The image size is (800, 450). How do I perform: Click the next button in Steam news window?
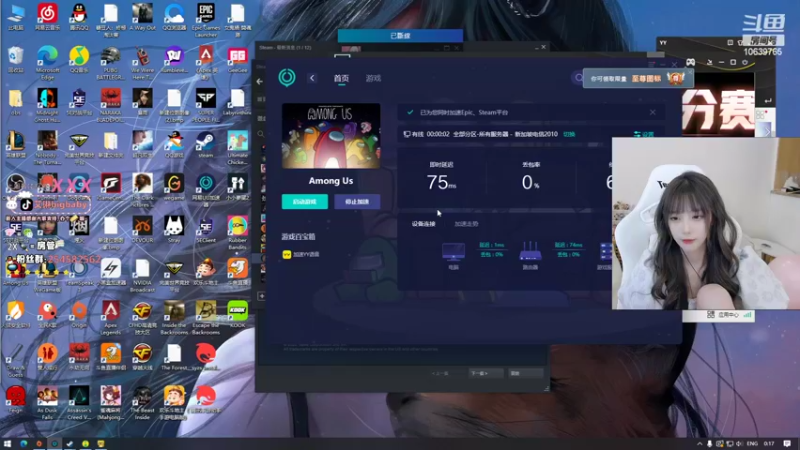tap(485, 373)
